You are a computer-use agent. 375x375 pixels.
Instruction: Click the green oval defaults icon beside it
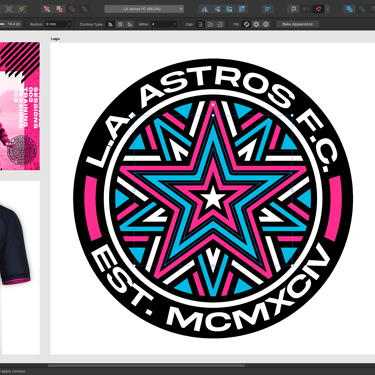coord(22,9)
